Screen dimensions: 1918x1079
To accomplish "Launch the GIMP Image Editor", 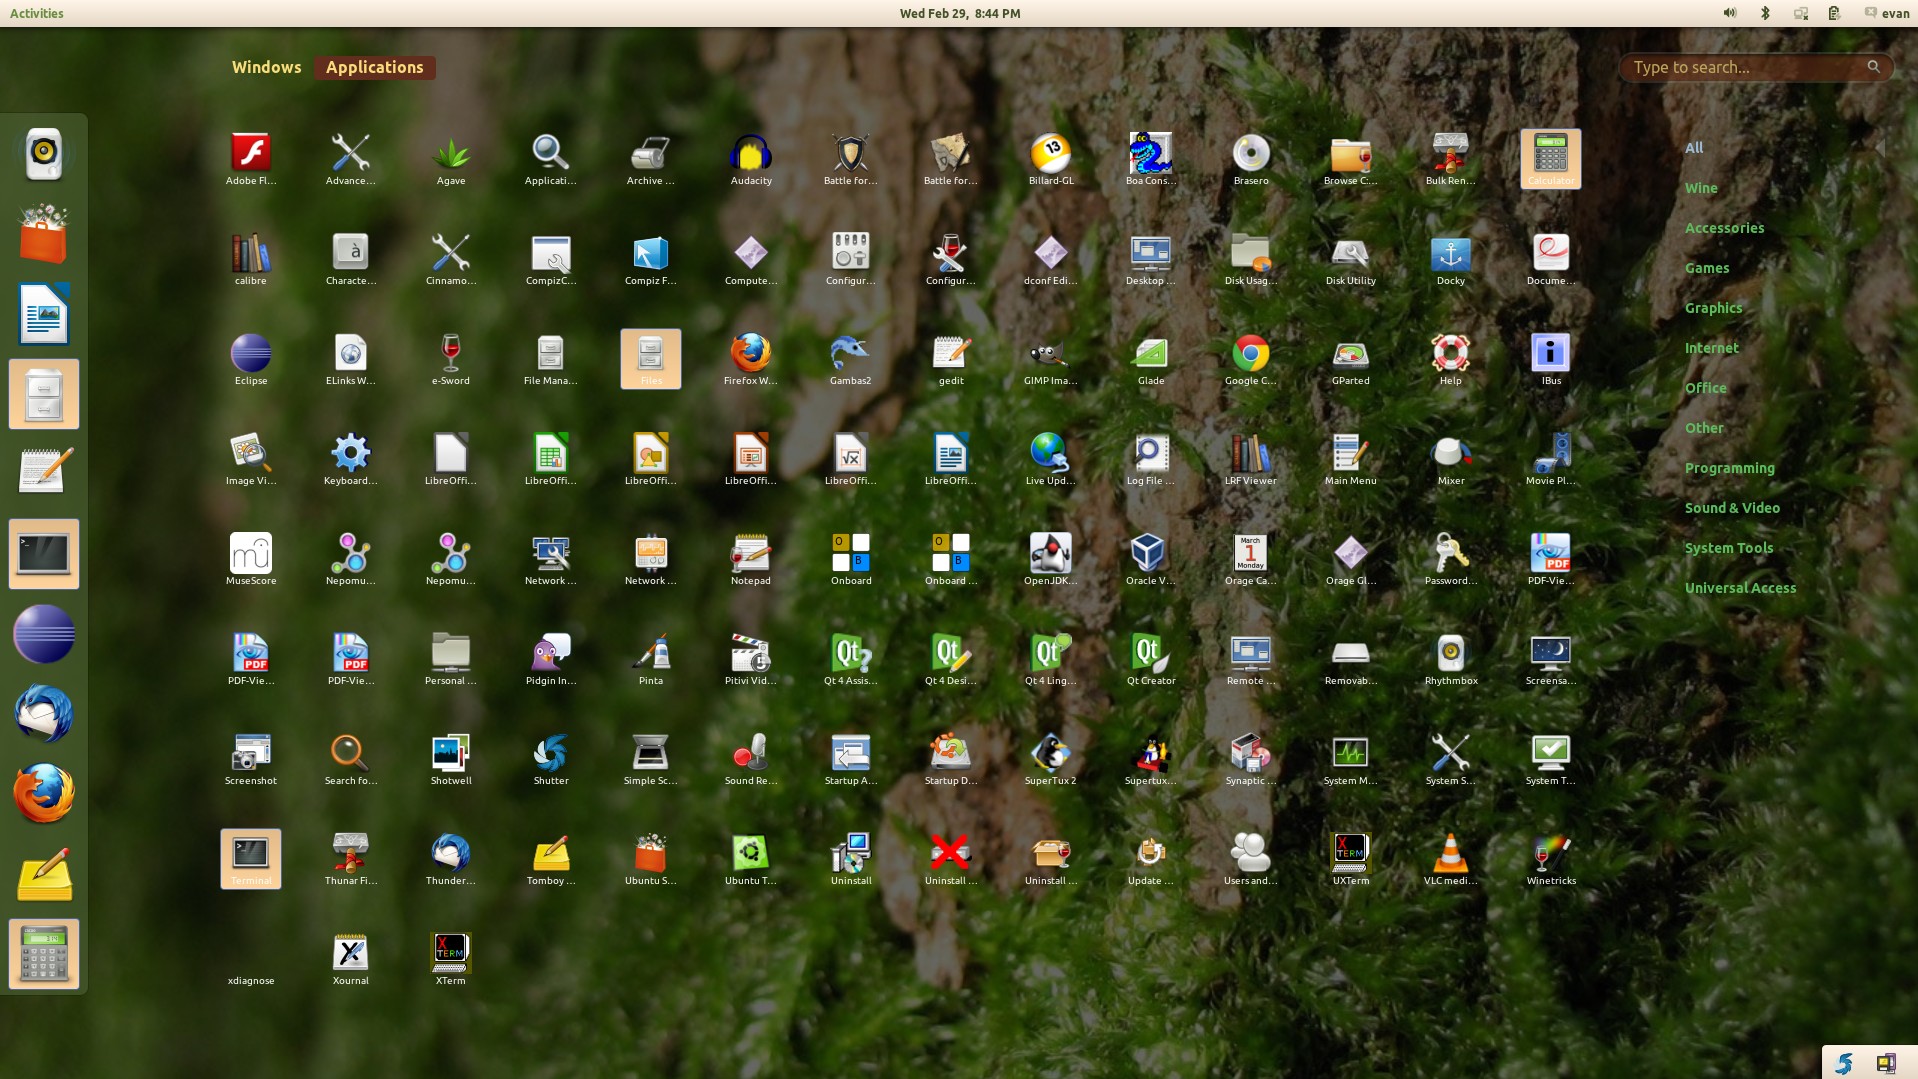I will point(1051,359).
